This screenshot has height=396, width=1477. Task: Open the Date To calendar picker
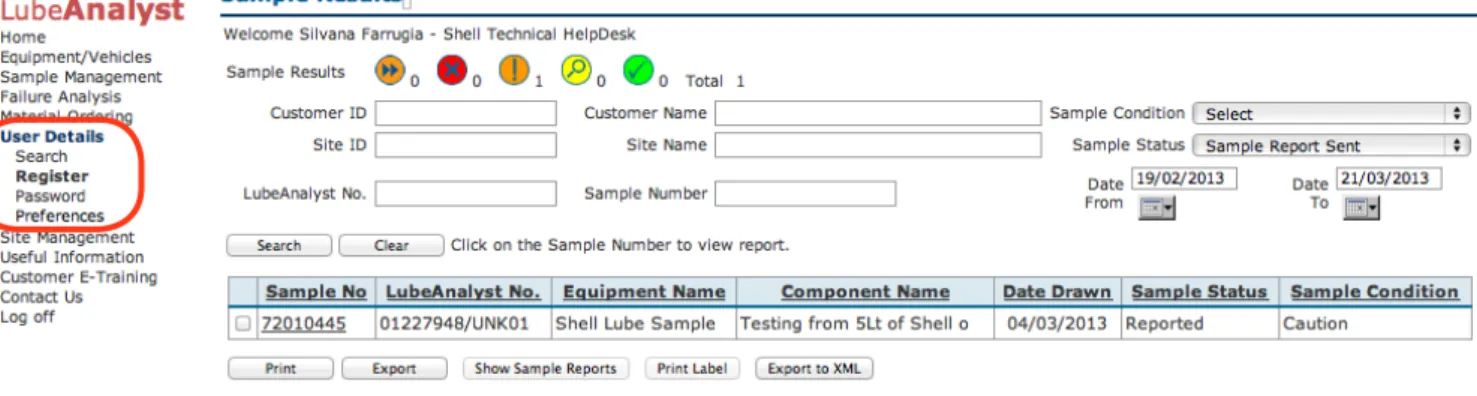click(1361, 207)
